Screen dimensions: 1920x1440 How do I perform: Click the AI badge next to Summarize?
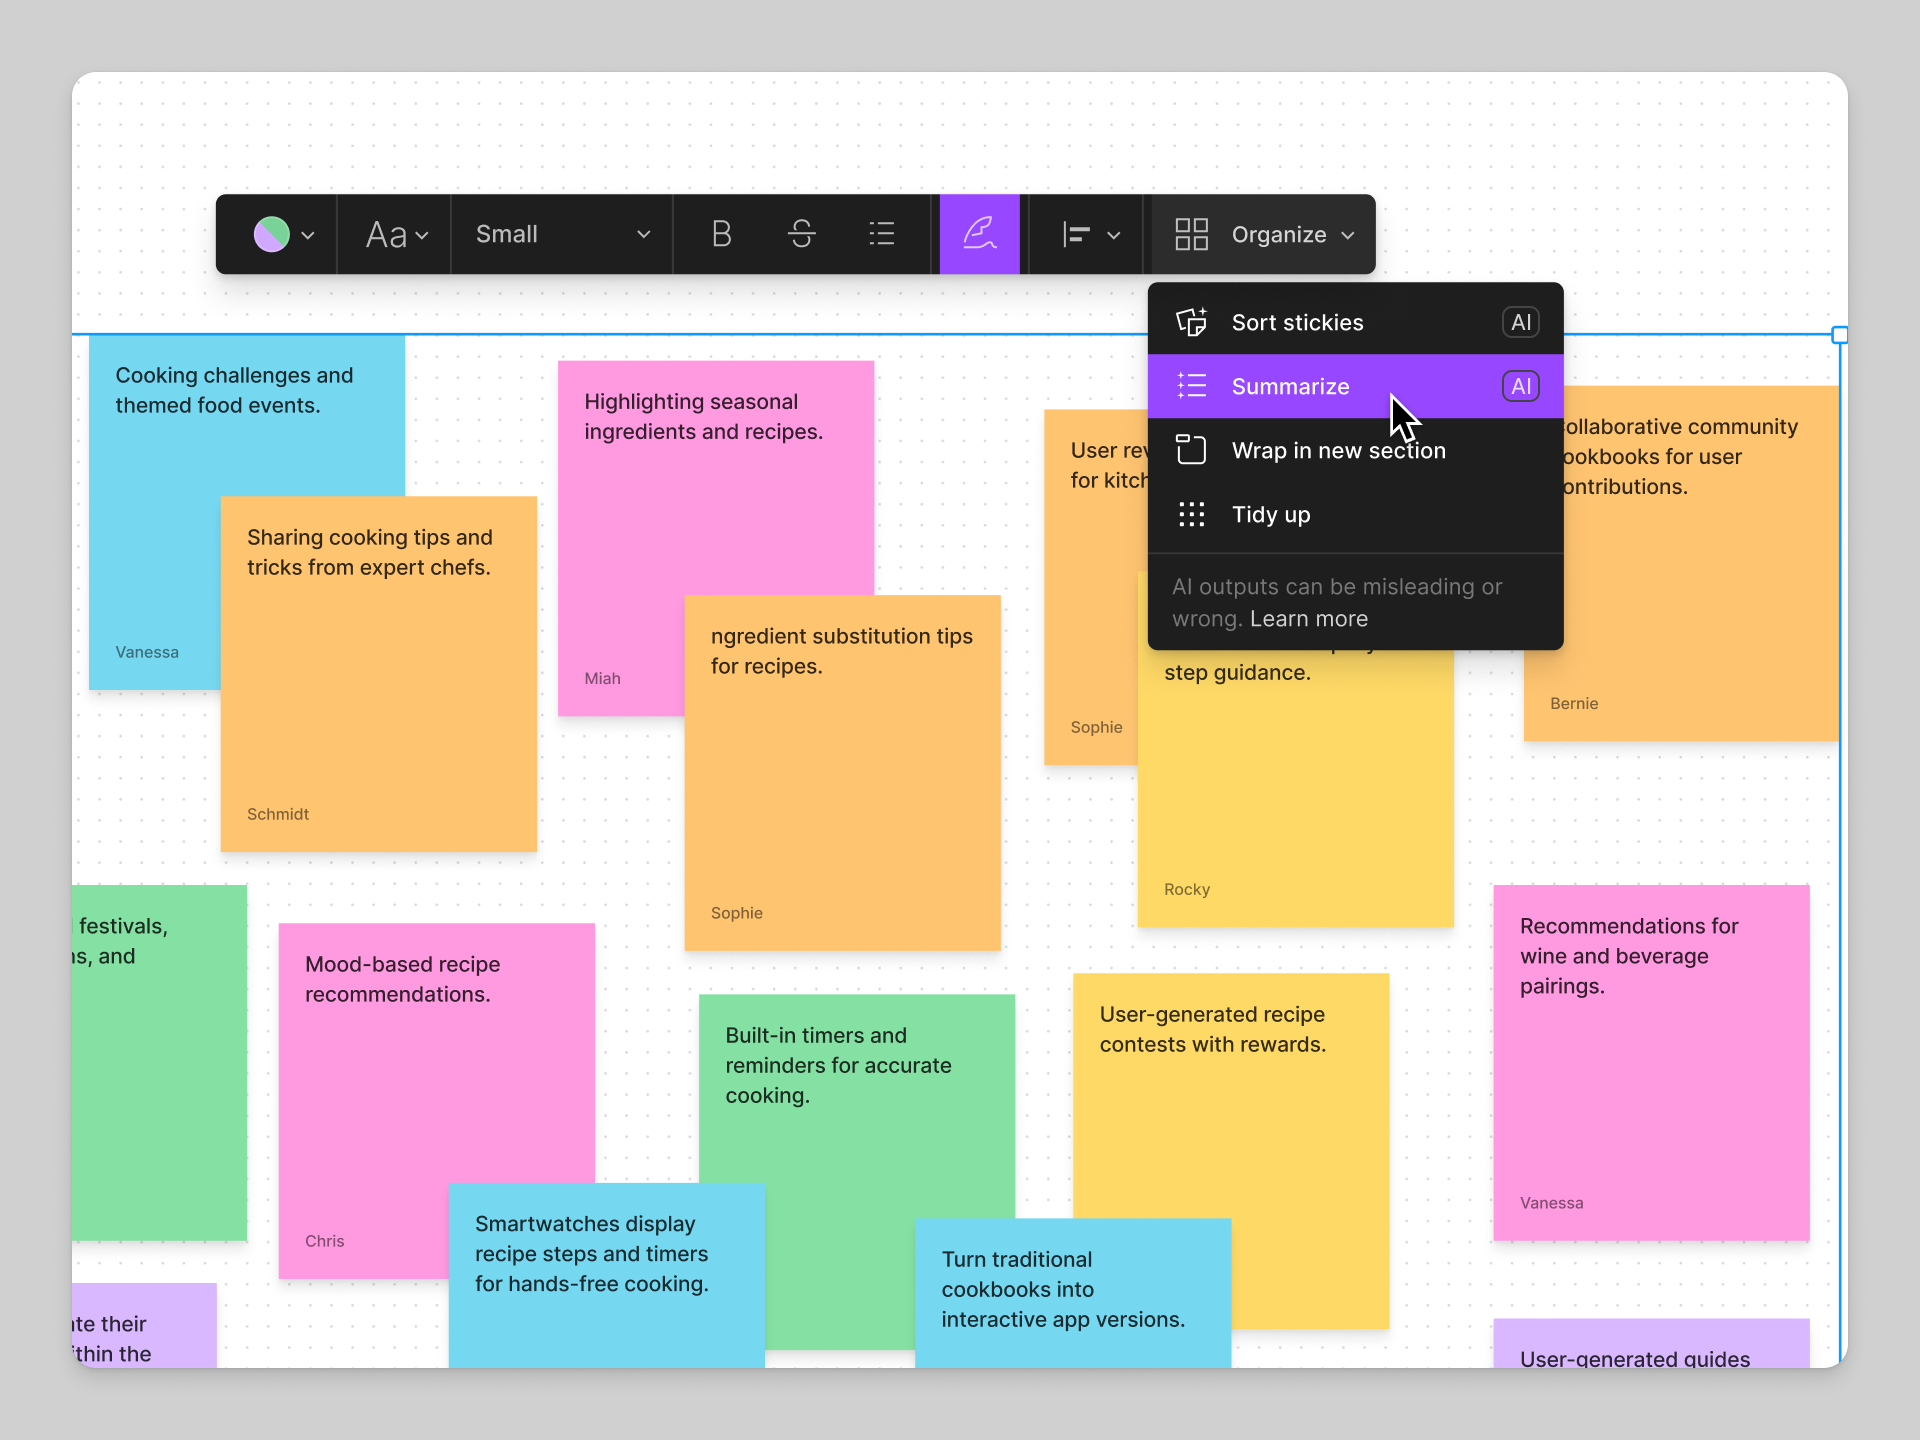tap(1520, 386)
